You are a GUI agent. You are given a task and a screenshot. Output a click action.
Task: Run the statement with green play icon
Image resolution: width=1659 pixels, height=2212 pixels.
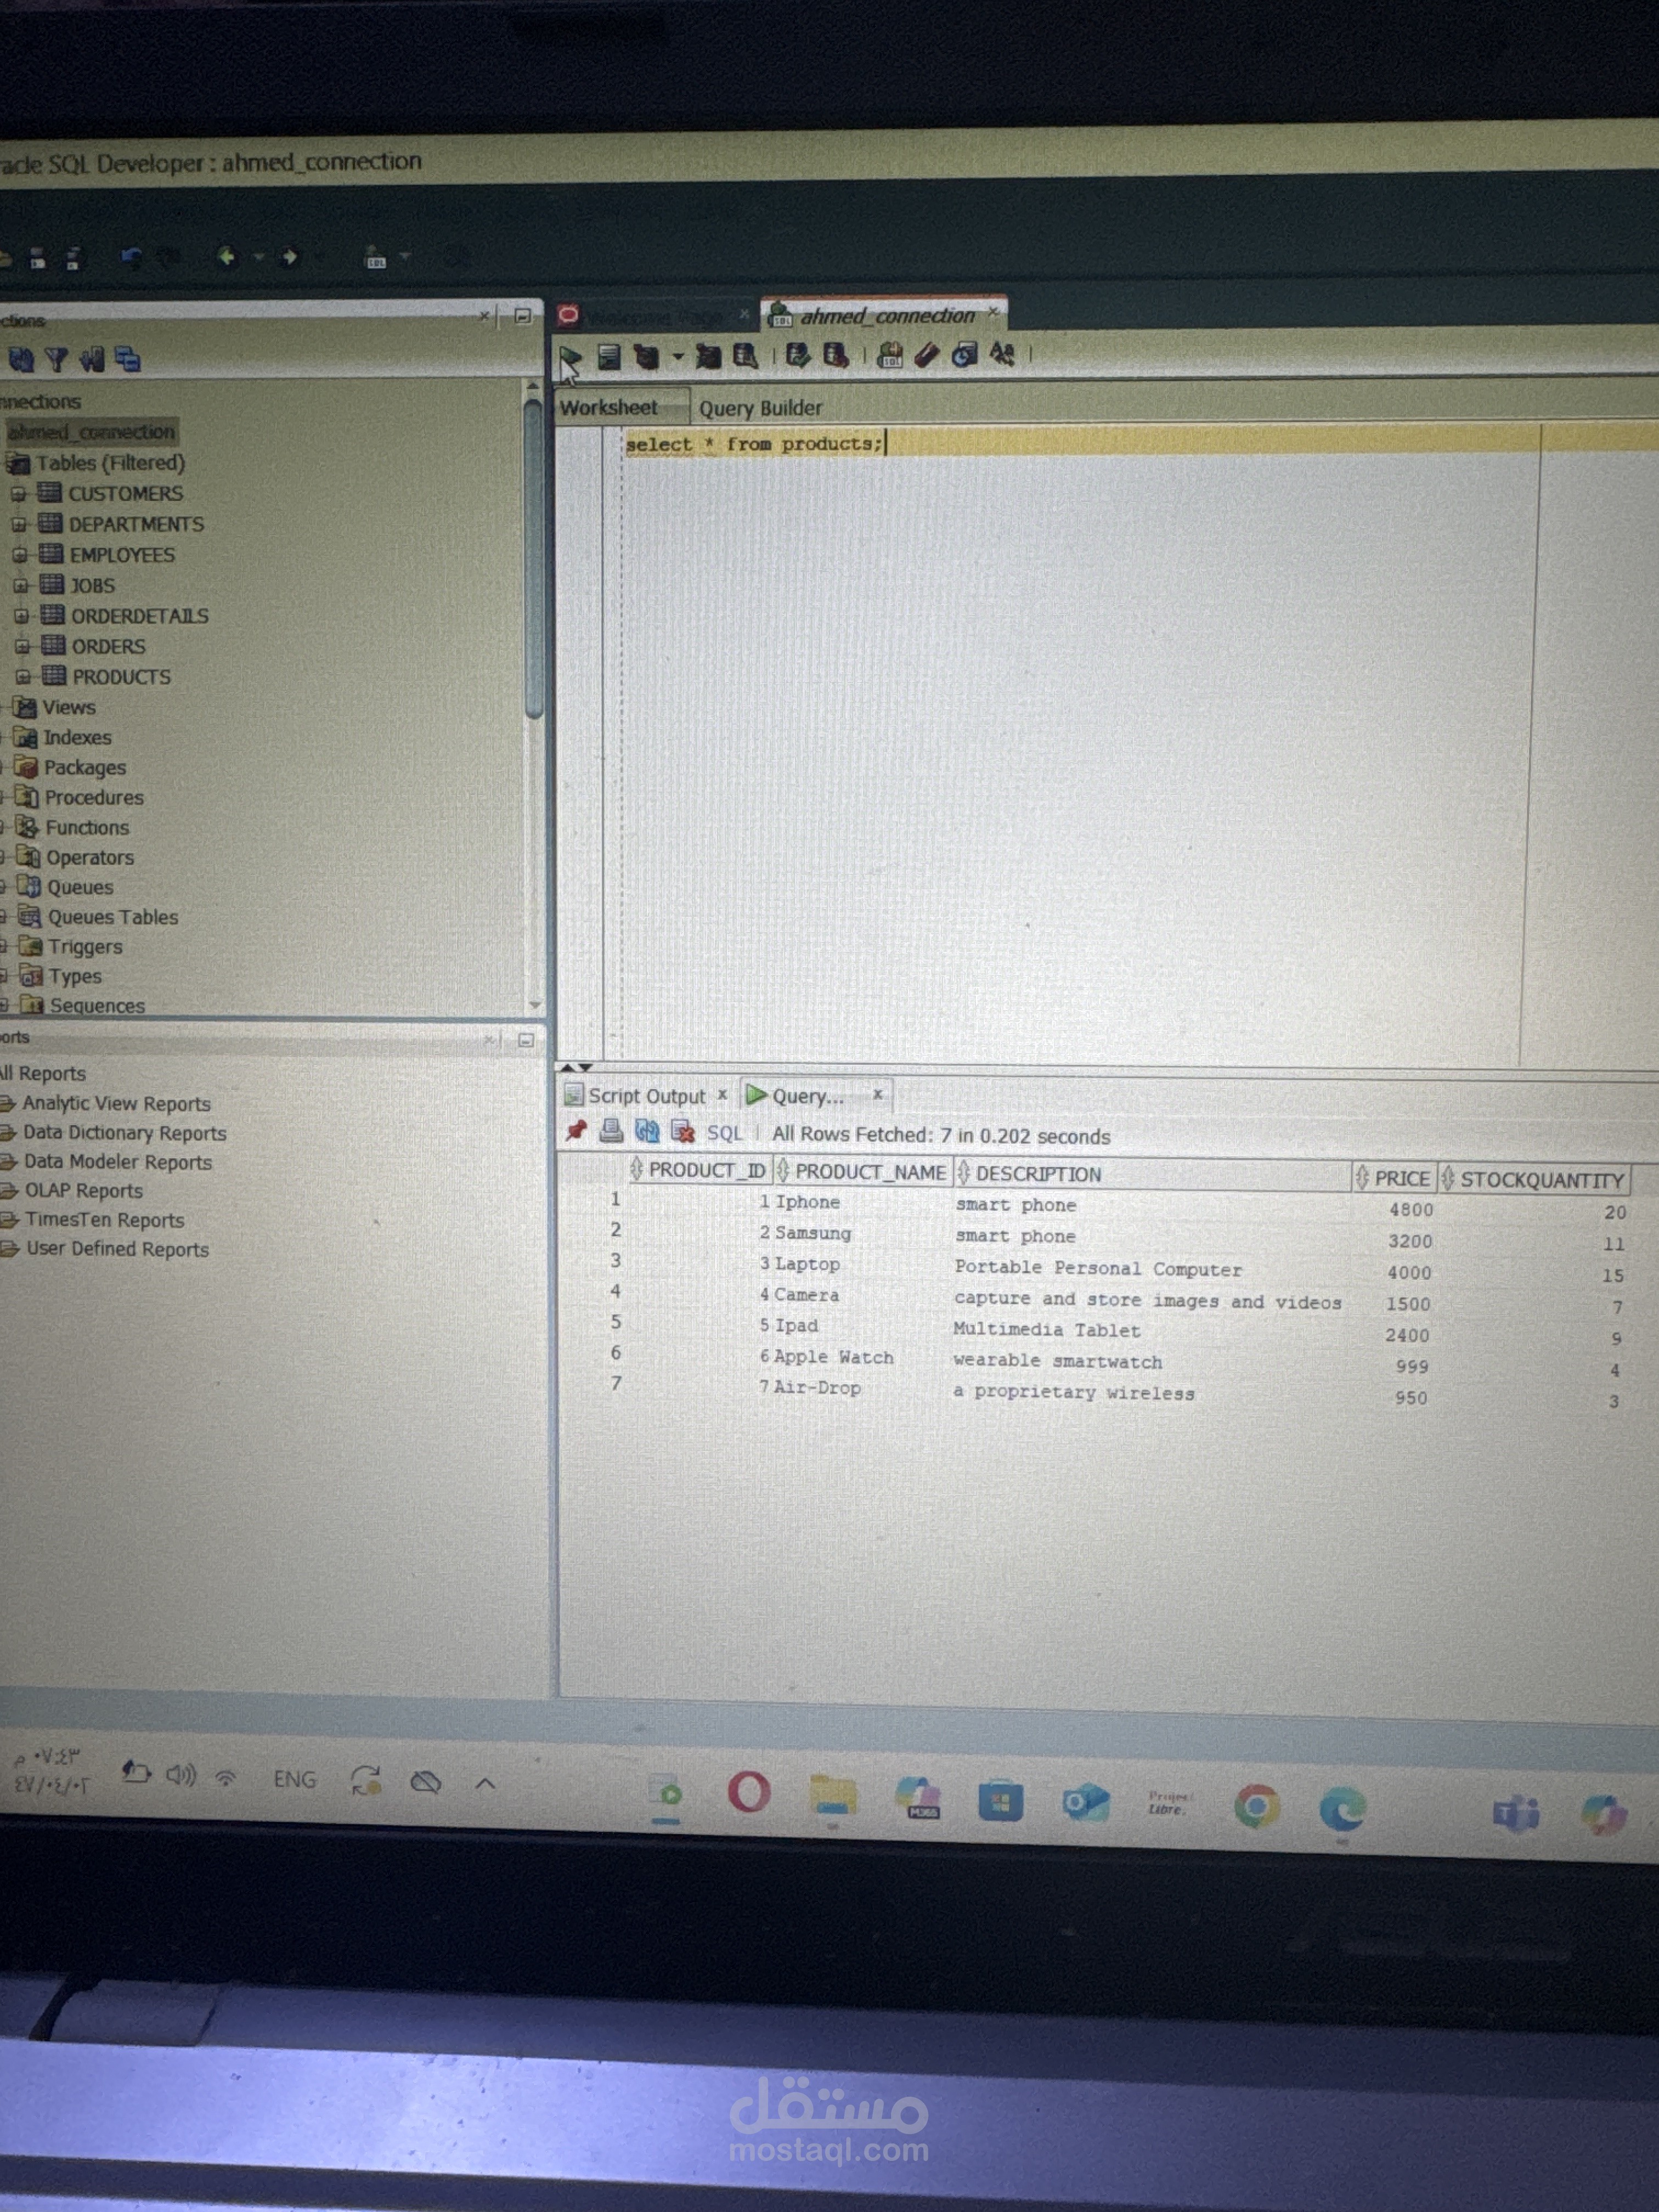pos(570,357)
